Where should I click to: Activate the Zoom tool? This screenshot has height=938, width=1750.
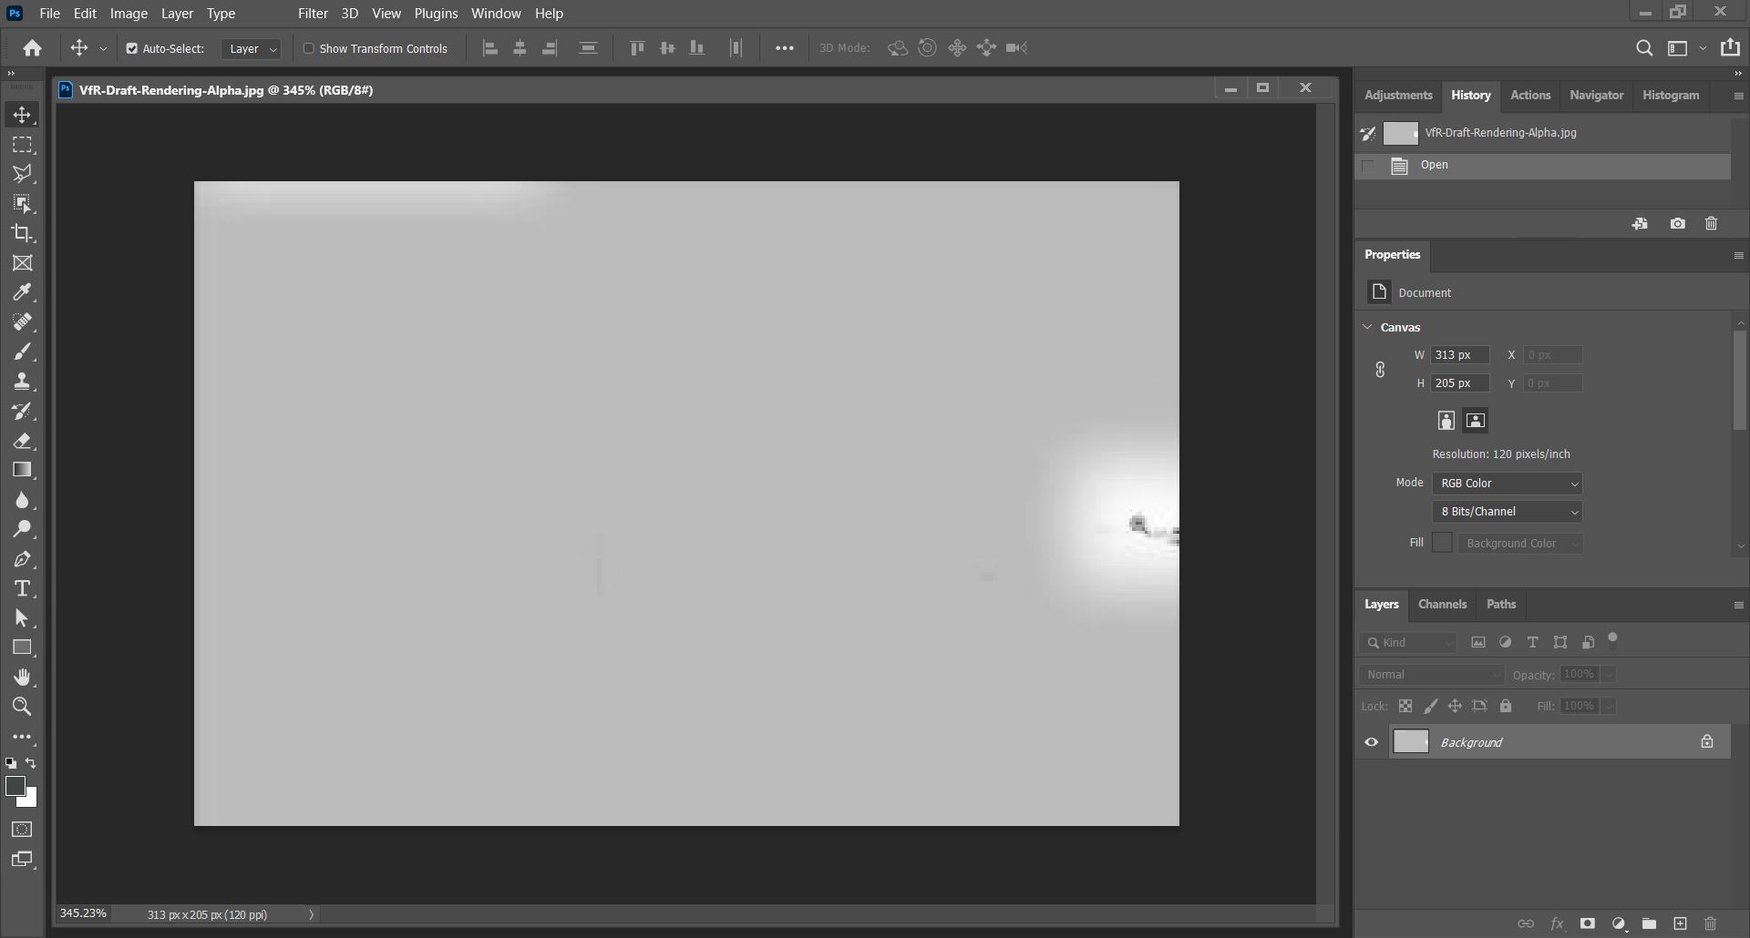click(x=22, y=707)
